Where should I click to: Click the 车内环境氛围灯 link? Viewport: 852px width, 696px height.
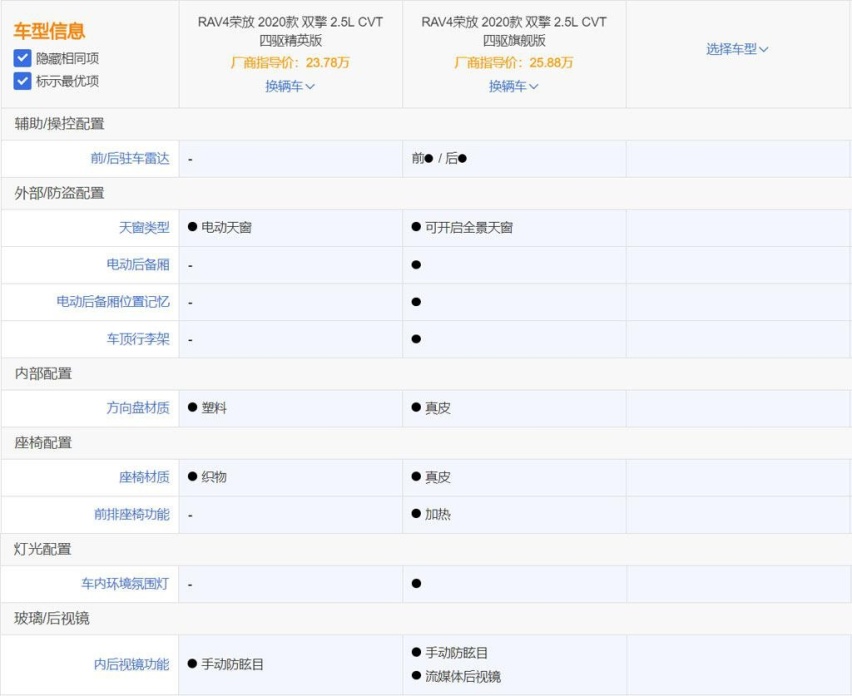(x=126, y=583)
